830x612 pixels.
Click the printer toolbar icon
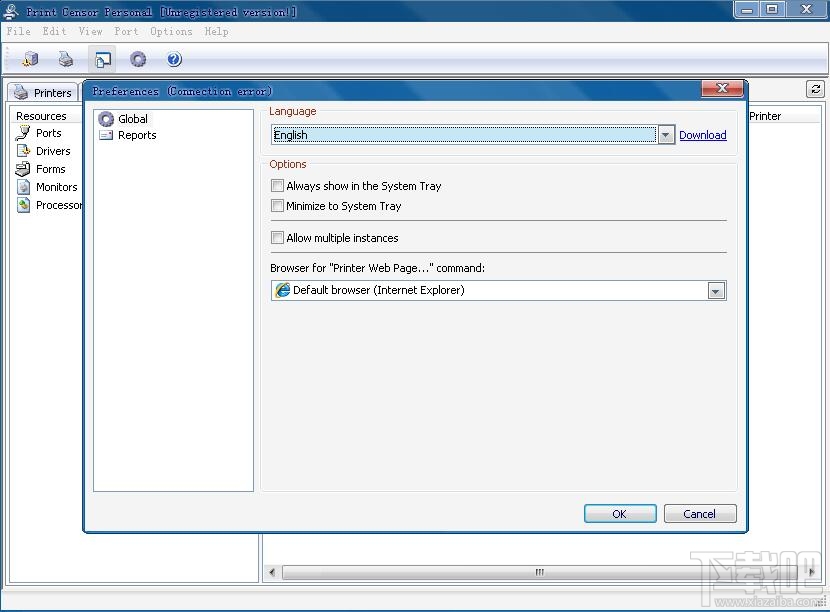66,59
